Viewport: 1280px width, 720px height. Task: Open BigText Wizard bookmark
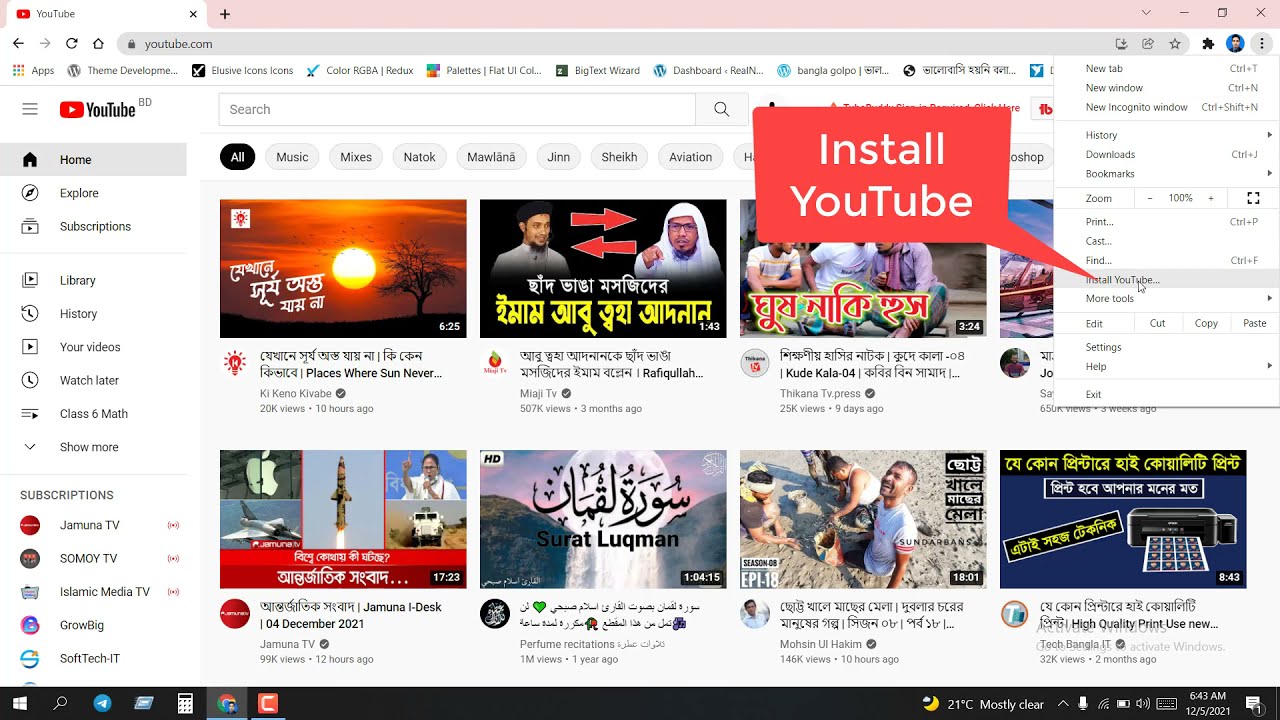click(x=597, y=71)
